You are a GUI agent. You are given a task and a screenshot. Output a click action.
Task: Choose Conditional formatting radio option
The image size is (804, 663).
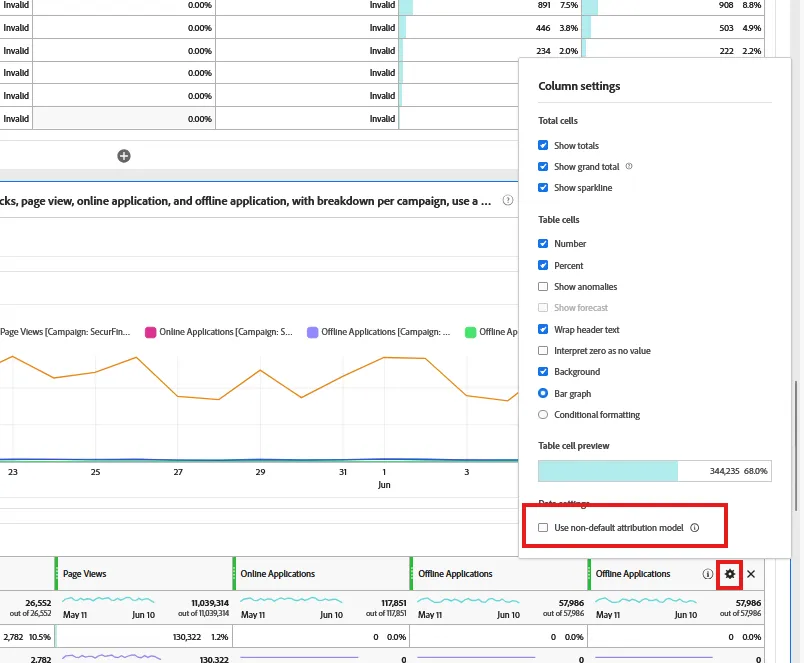coord(543,414)
